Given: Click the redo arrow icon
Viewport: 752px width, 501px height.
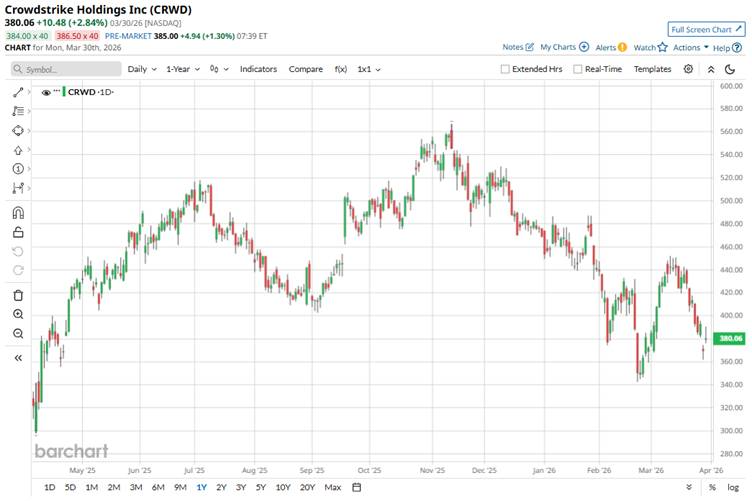Looking at the screenshot, I should tap(18, 270).
